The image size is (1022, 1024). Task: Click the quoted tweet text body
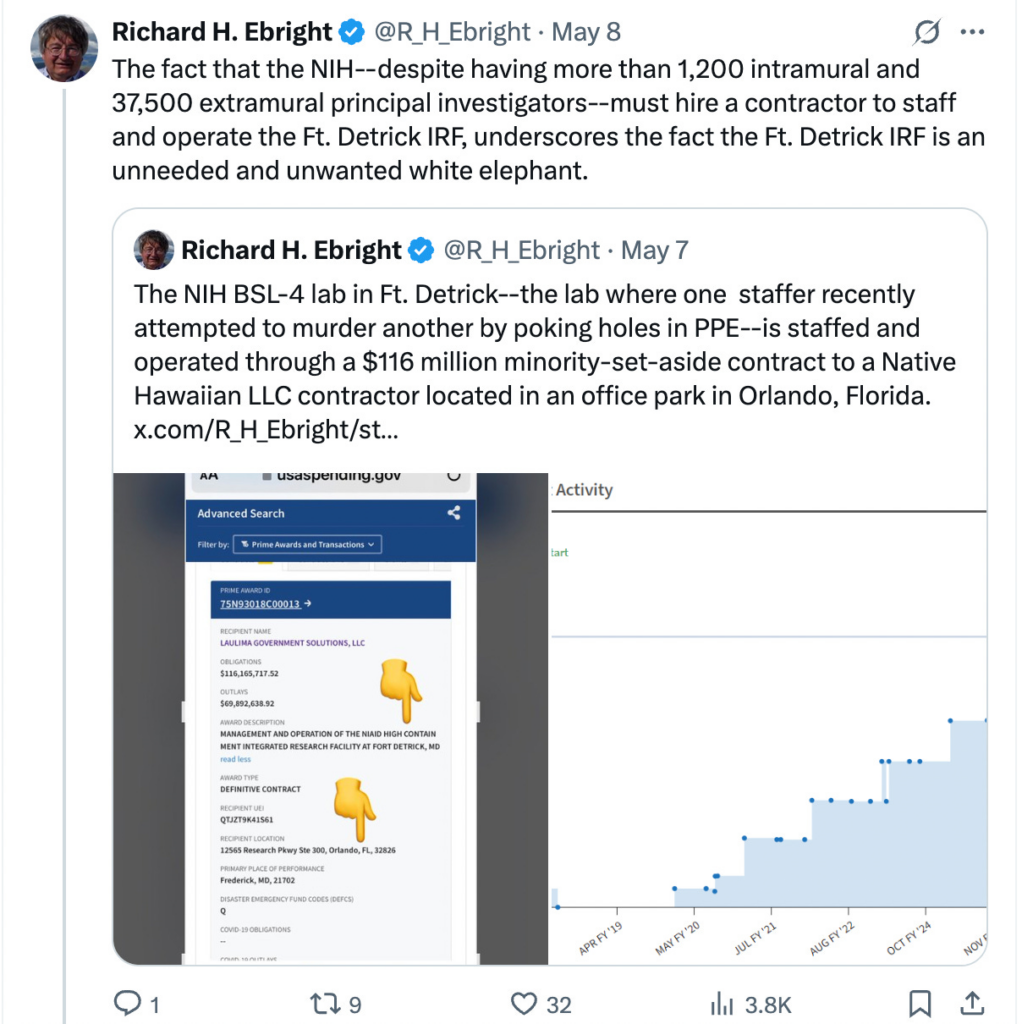tap(530, 345)
